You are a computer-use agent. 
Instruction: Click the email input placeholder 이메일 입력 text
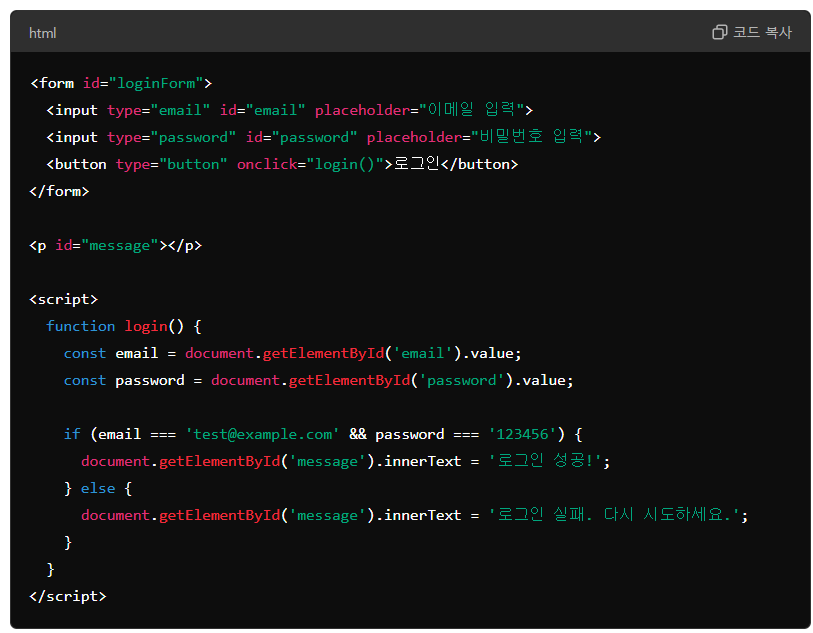coord(472,110)
